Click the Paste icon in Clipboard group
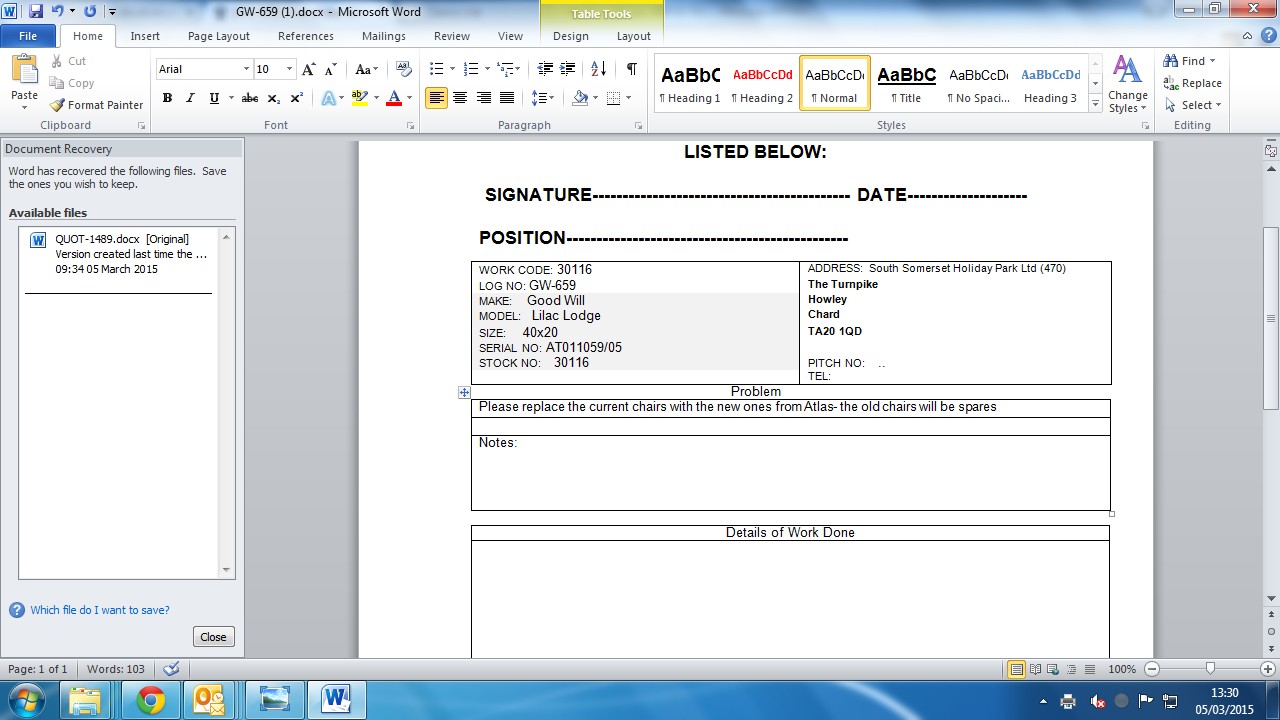The height and width of the screenshot is (720, 1280). 24,80
